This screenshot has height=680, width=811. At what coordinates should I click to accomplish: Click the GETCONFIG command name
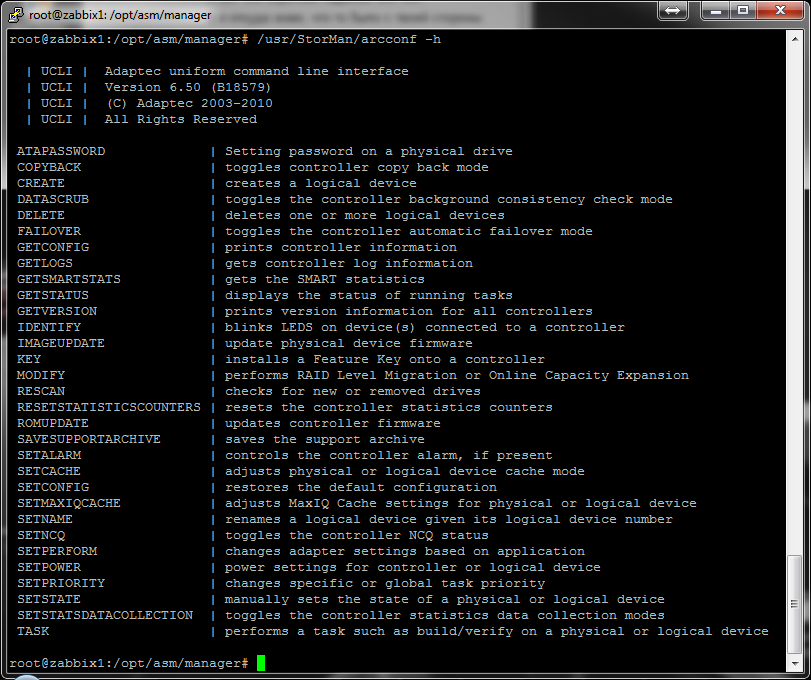[x=53, y=248]
